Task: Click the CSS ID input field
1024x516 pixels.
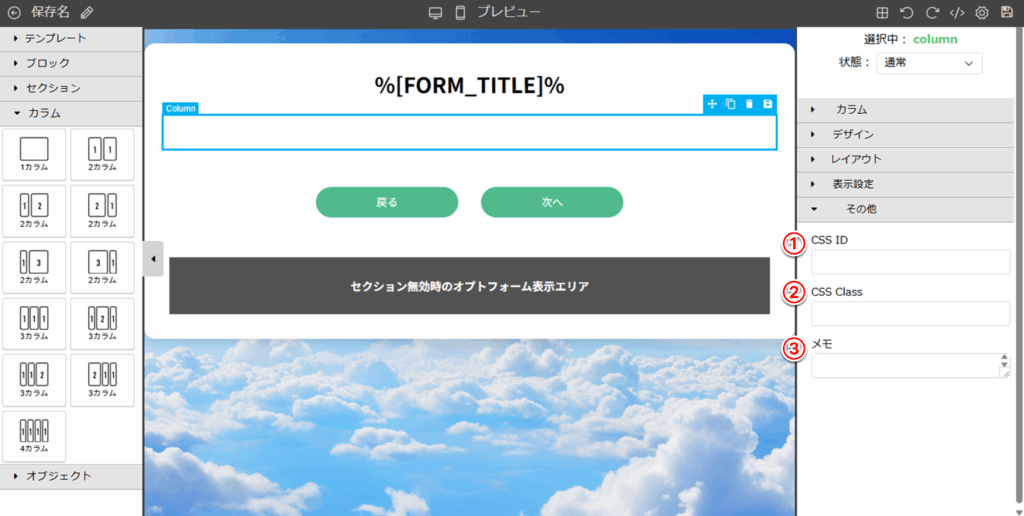Action: tap(910, 262)
